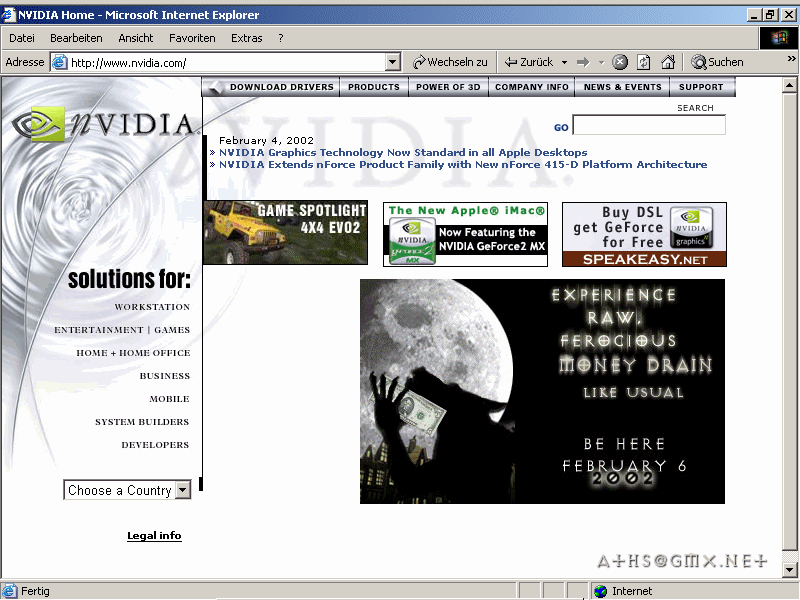Open the COMPANY INFO tab
The height and width of the screenshot is (600, 800).
(532, 87)
